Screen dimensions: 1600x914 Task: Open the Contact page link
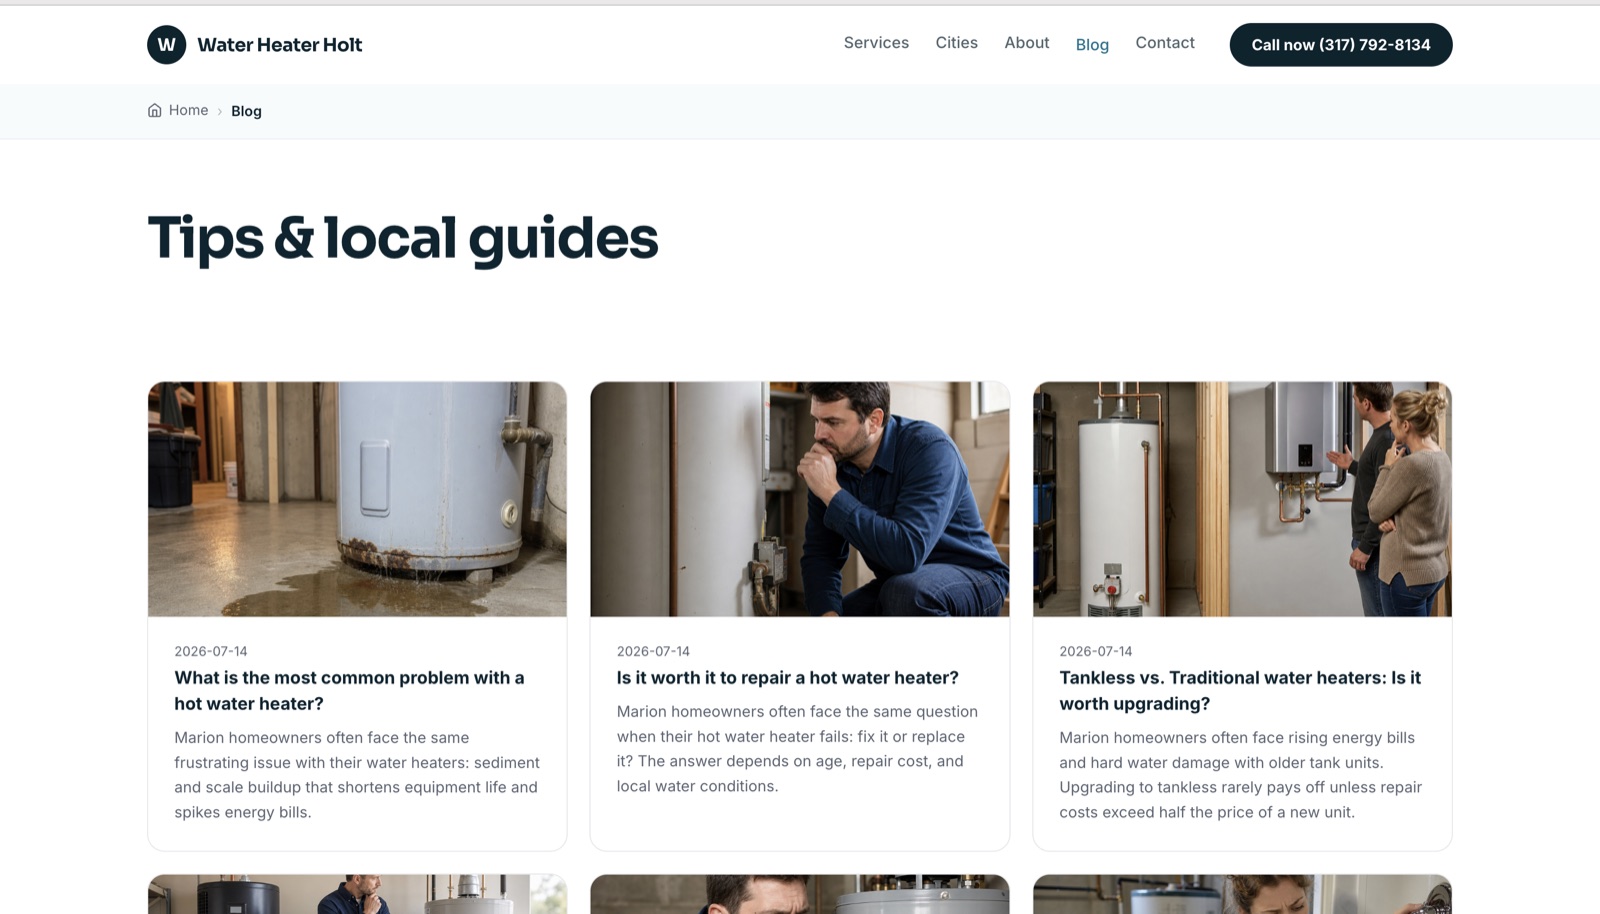(x=1165, y=43)
